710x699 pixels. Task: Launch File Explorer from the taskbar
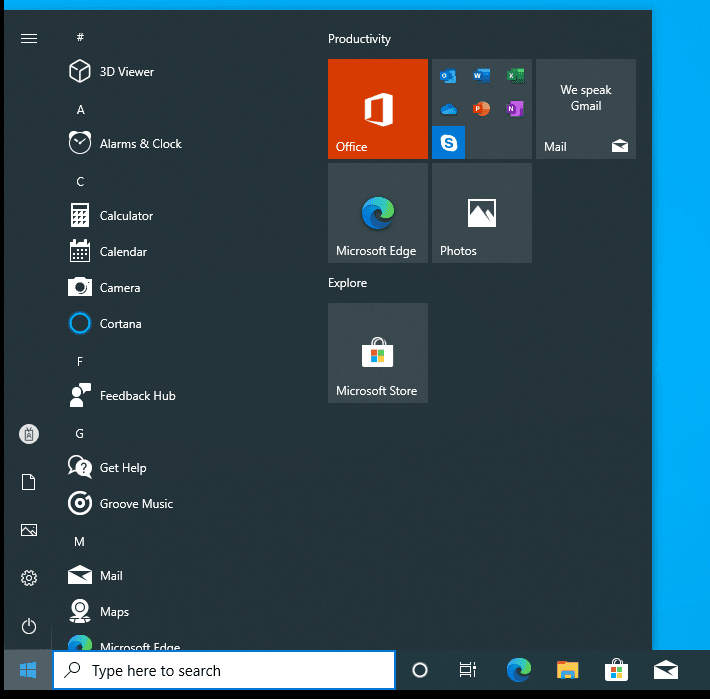(568, 670)
